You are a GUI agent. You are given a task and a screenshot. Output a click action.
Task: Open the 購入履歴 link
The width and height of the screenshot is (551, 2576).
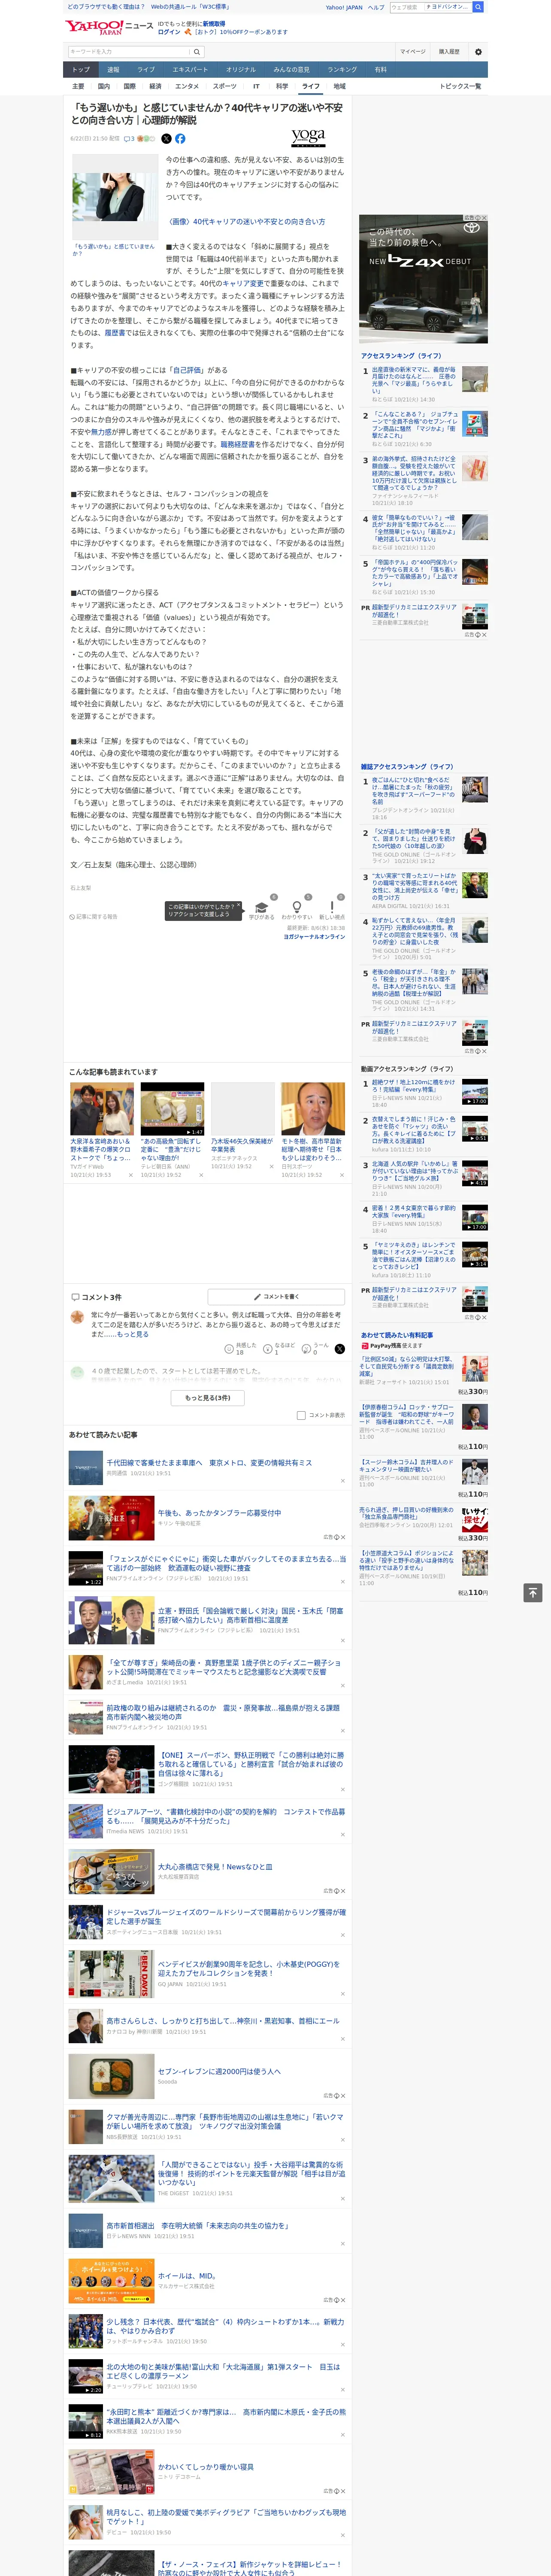(x=449, y=51)
